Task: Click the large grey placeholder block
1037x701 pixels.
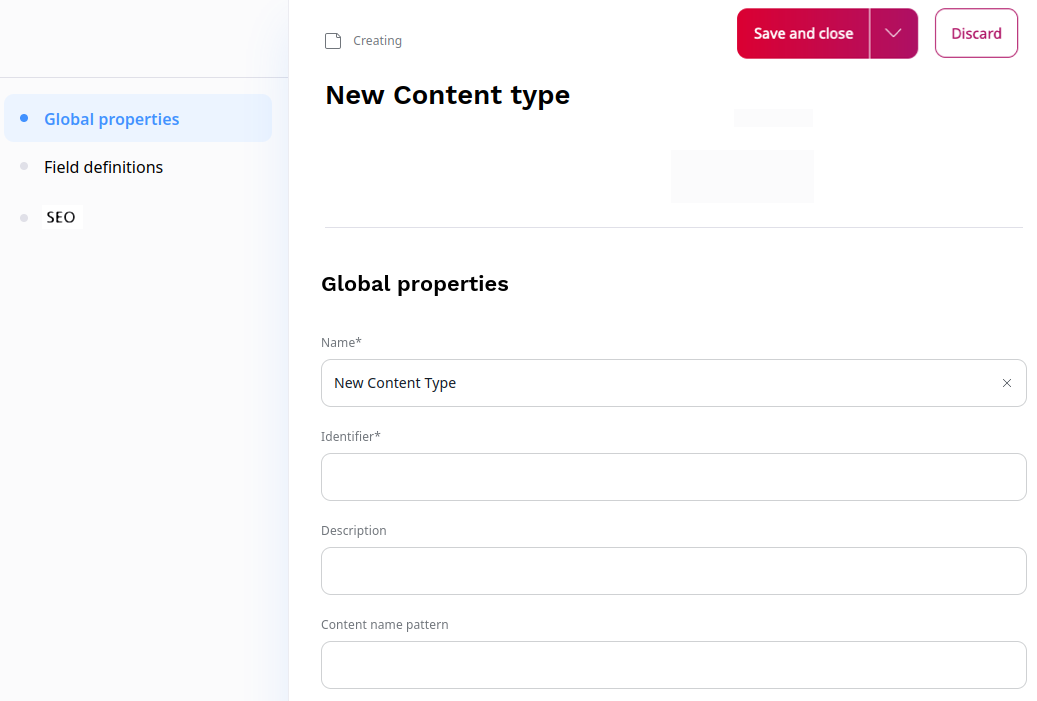Action: coord(742,176)
